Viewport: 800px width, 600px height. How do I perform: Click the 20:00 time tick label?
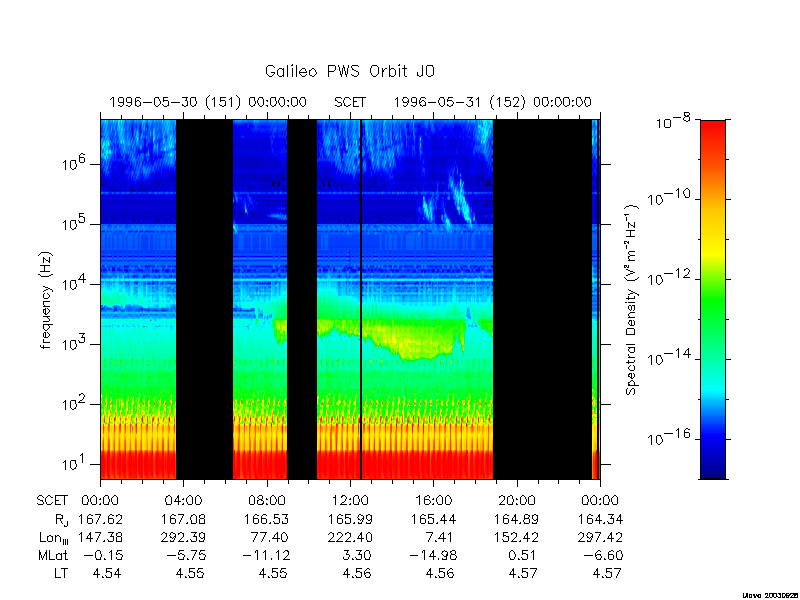click(516, 501)
